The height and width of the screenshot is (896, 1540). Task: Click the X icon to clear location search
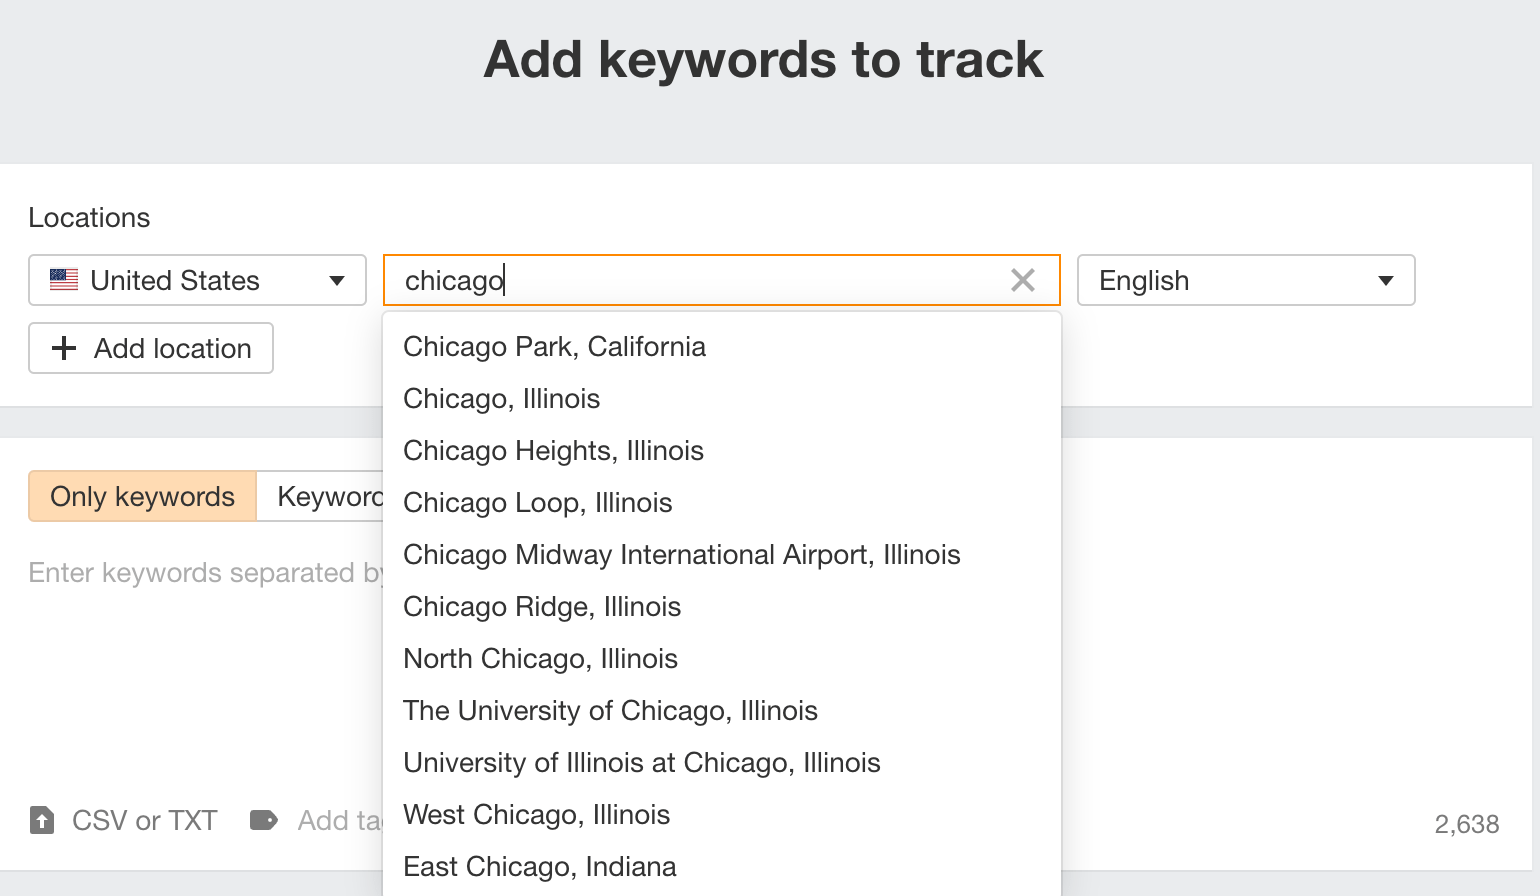tap(1022, 280)
